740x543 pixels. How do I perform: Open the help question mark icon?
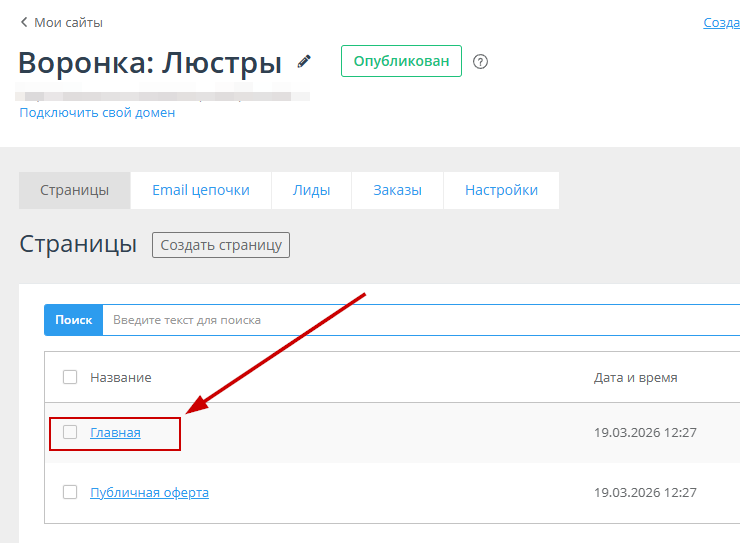pos(480,62)
